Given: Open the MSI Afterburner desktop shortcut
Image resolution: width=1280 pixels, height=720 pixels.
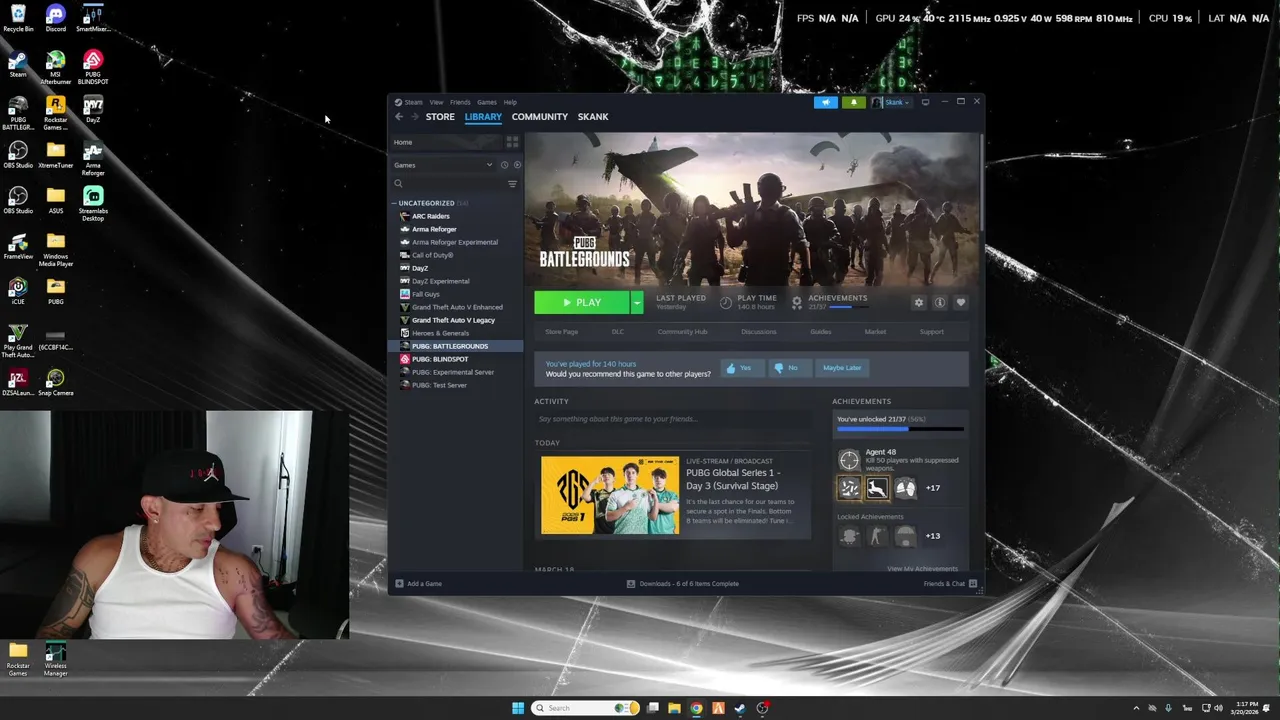Looking at the screenshot, I should tap(56, 67).
